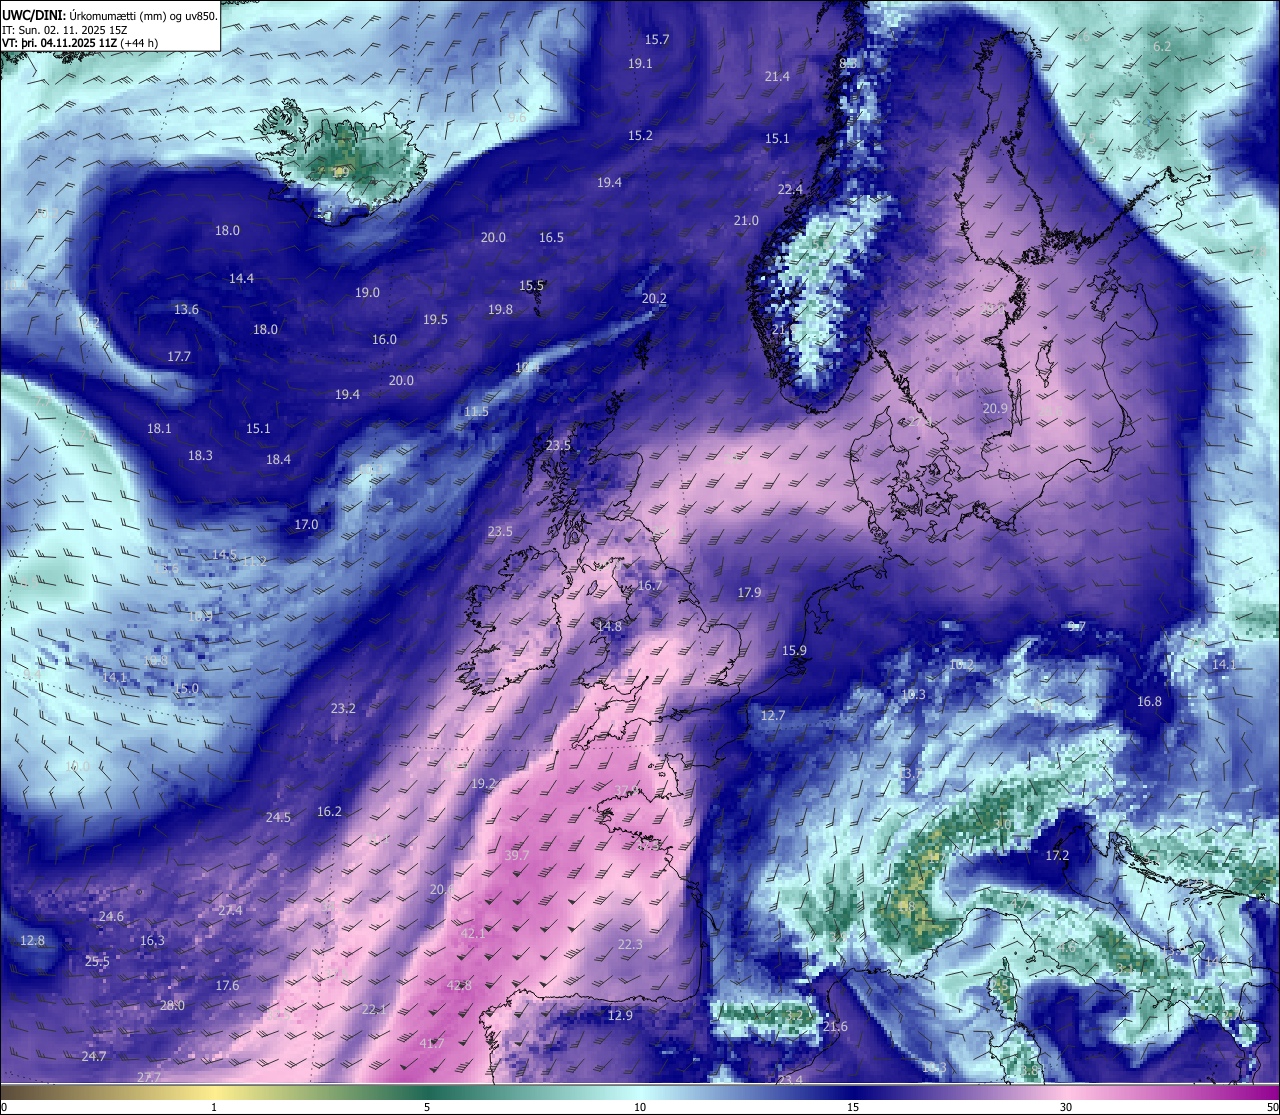The width and height of the screenshot is (1280, 1115).
Task: Click the 15.5 value north of the Faroes
Action: 531,285
